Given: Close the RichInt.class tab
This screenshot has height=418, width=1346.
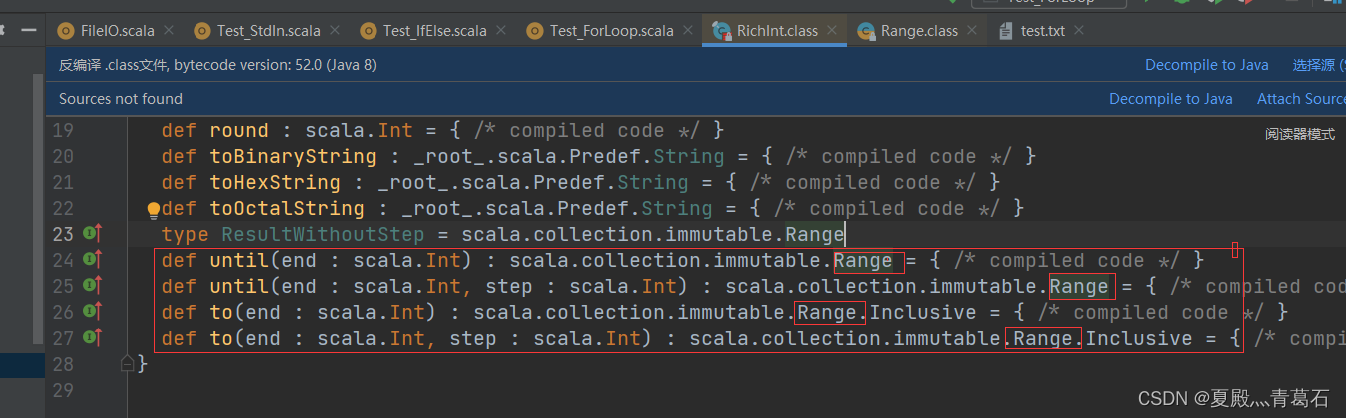Looking at the screenshot, I should pos(832,31).
